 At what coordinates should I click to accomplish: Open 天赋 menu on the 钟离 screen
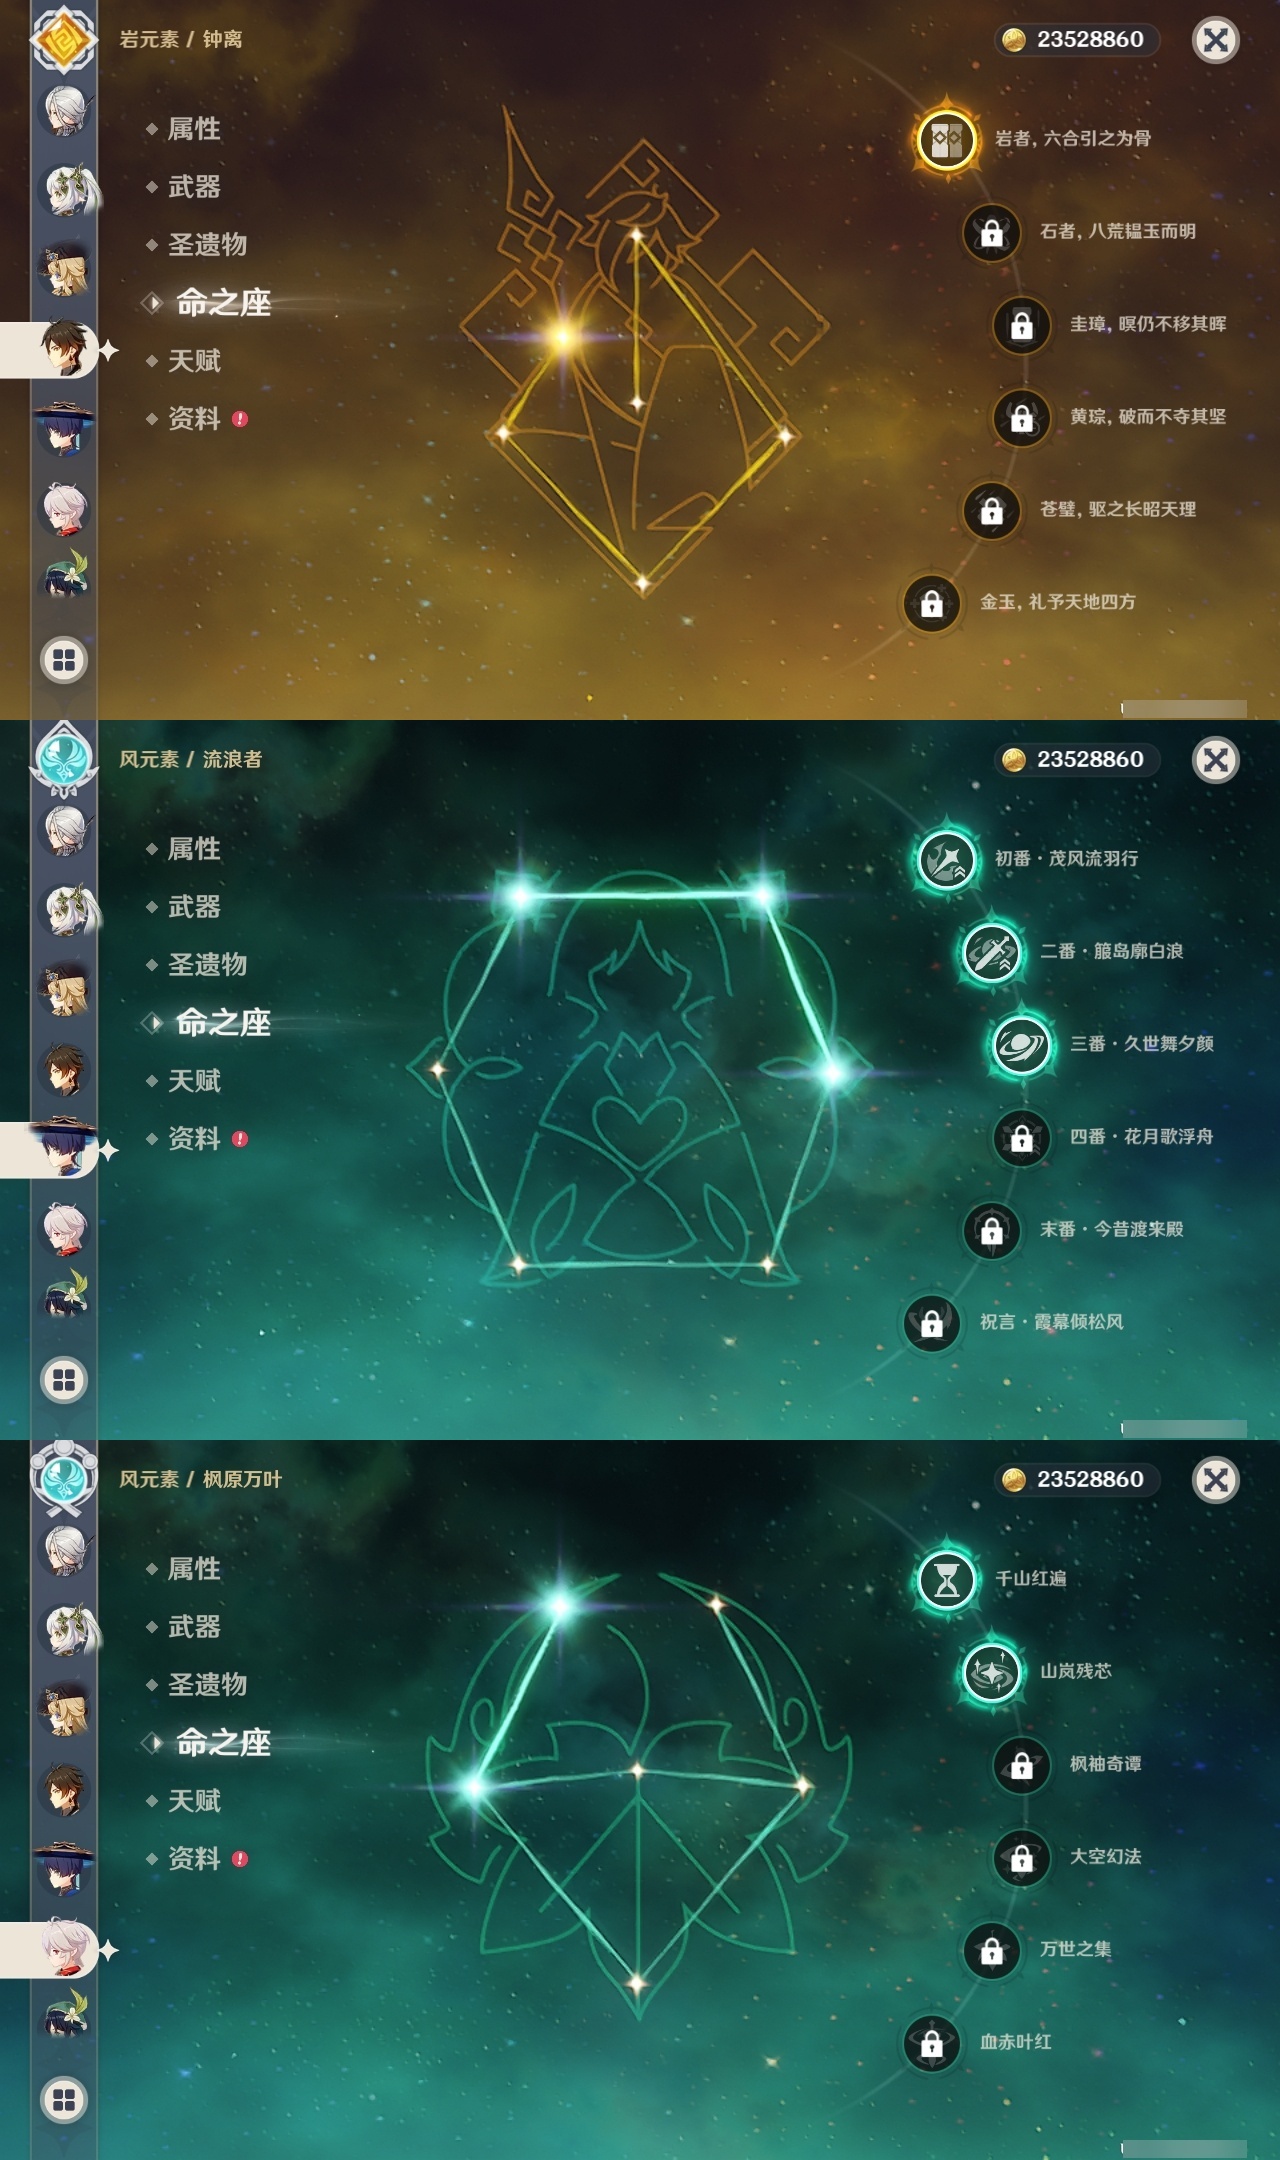point(193,361)
